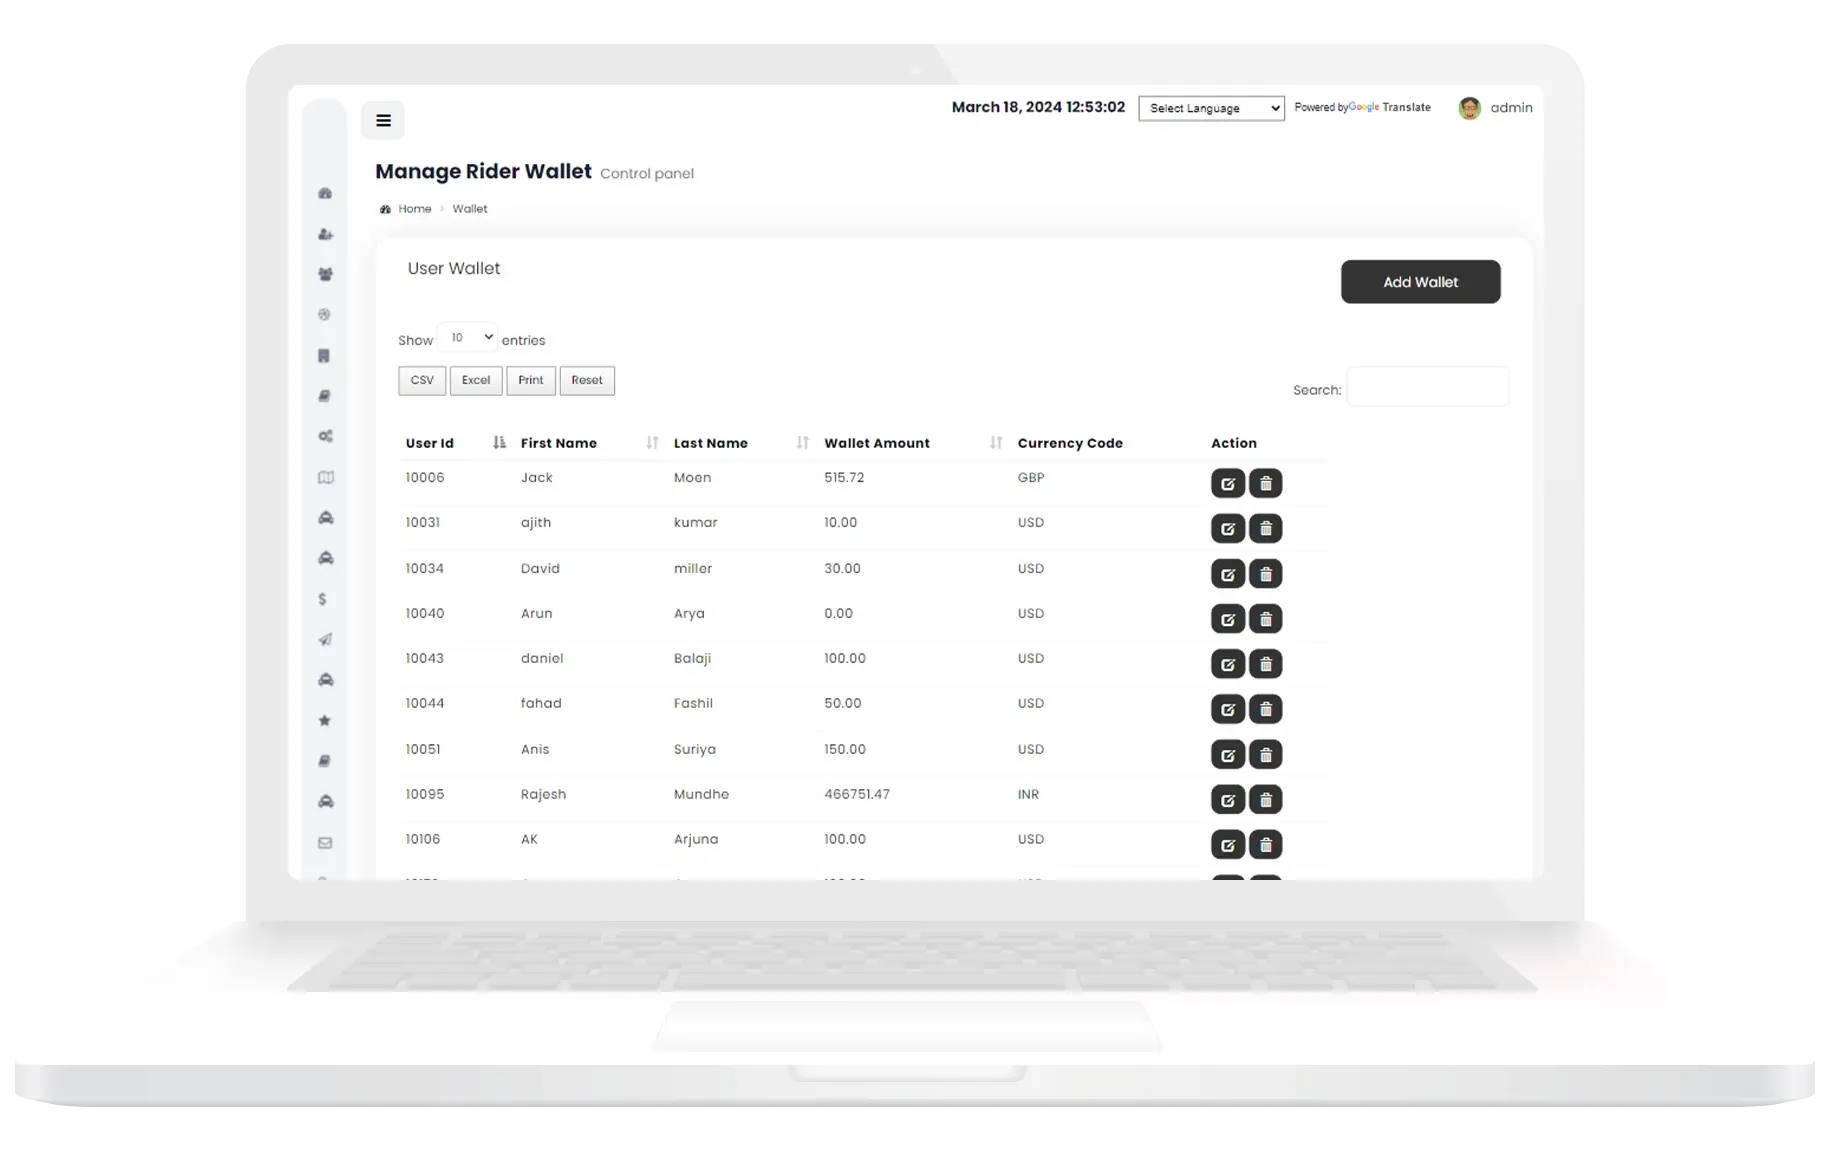Open the gears settings sidebar icon
1830x1157 pixels.
point(325,436)
